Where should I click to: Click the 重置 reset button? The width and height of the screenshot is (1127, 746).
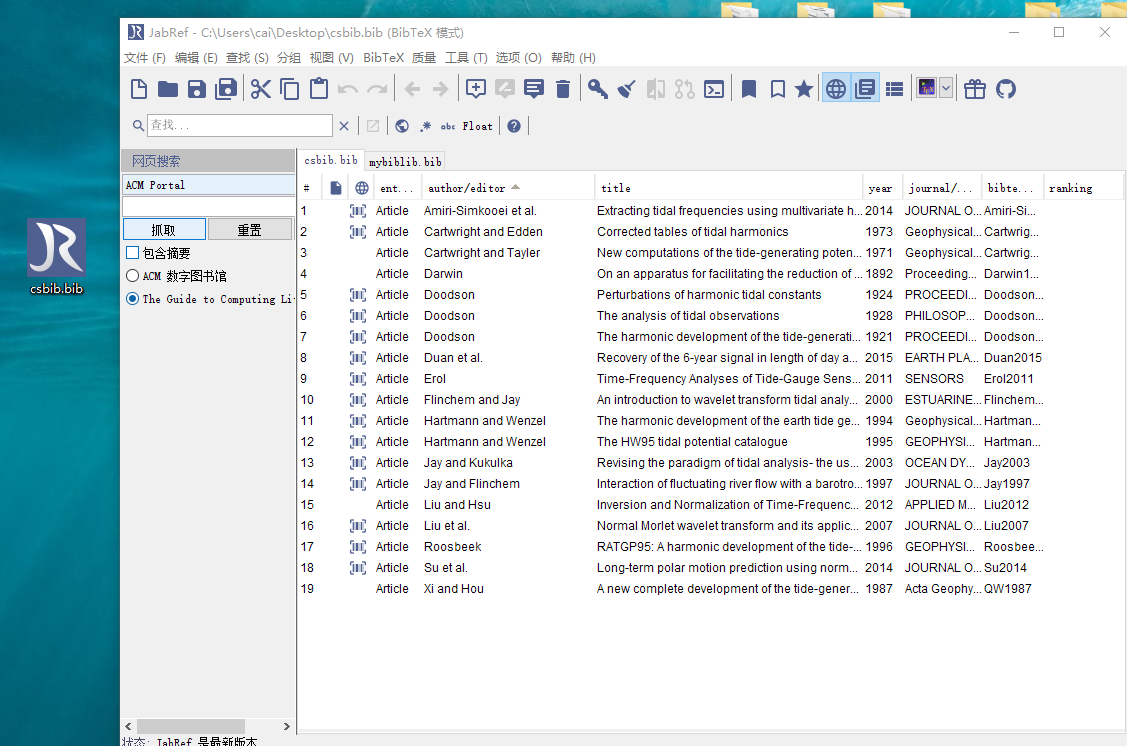click(x=250, y=230)
